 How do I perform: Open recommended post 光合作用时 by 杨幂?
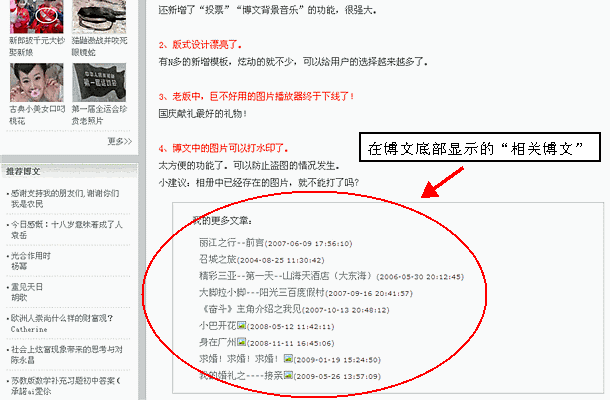coord(38,255)
